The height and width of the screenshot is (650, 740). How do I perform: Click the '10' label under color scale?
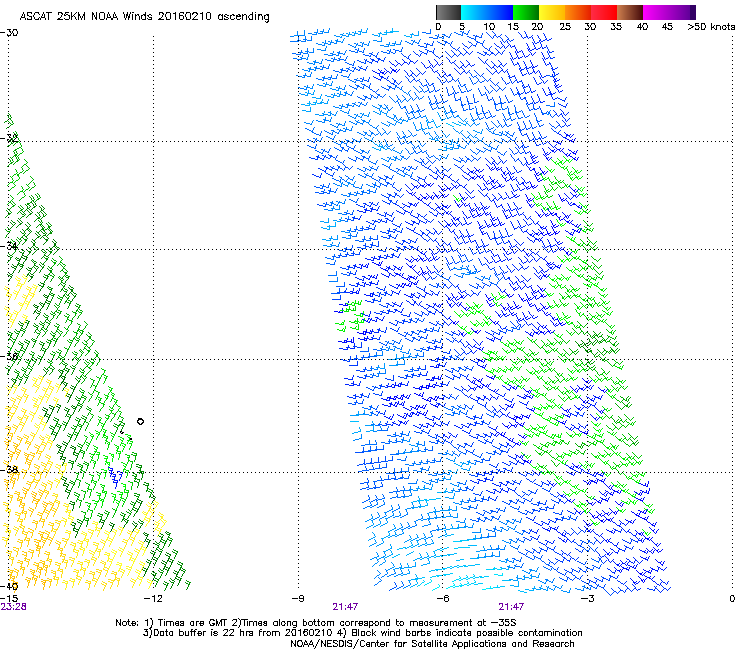(489, 26)
